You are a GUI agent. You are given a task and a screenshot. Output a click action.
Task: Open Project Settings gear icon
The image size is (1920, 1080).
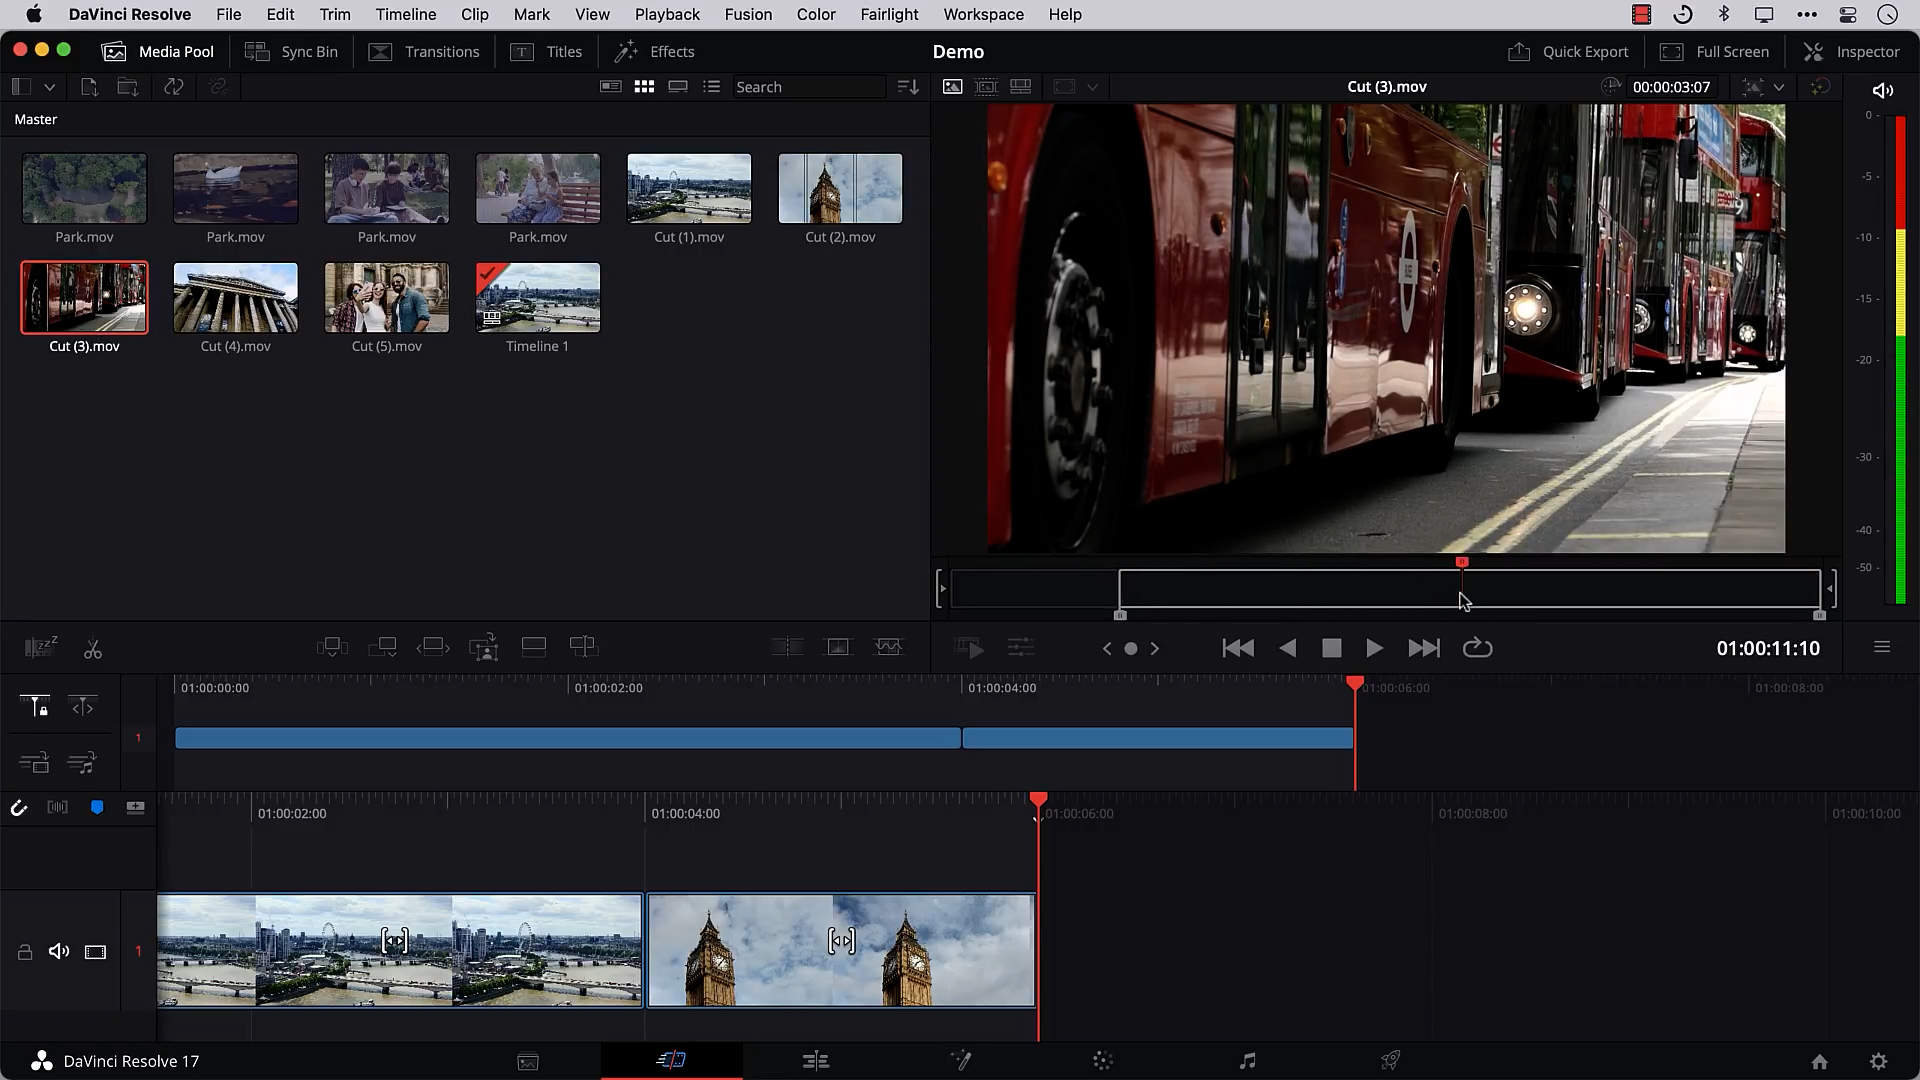1878,1061
